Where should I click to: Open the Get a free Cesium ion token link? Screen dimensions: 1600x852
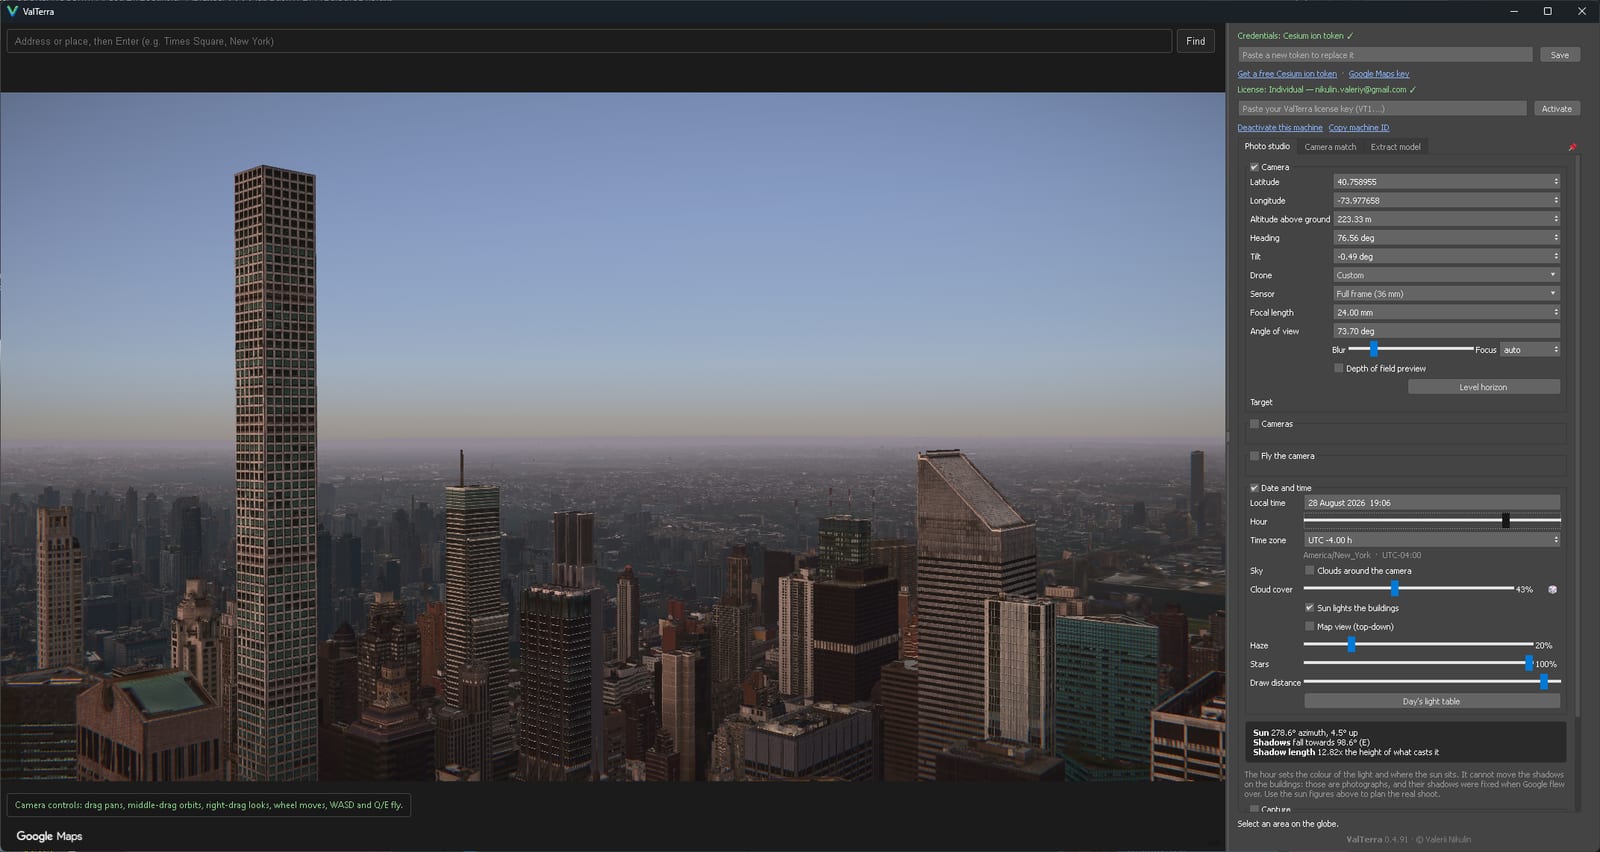point(1287,74)
